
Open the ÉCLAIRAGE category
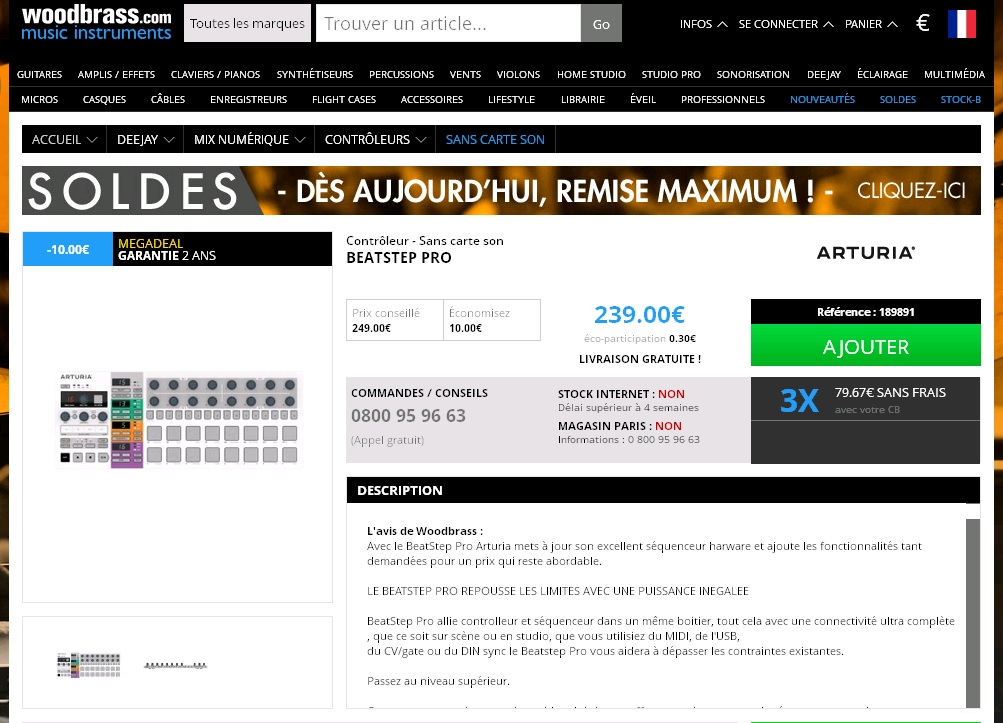pyautogui.click(x=882, y=74)
